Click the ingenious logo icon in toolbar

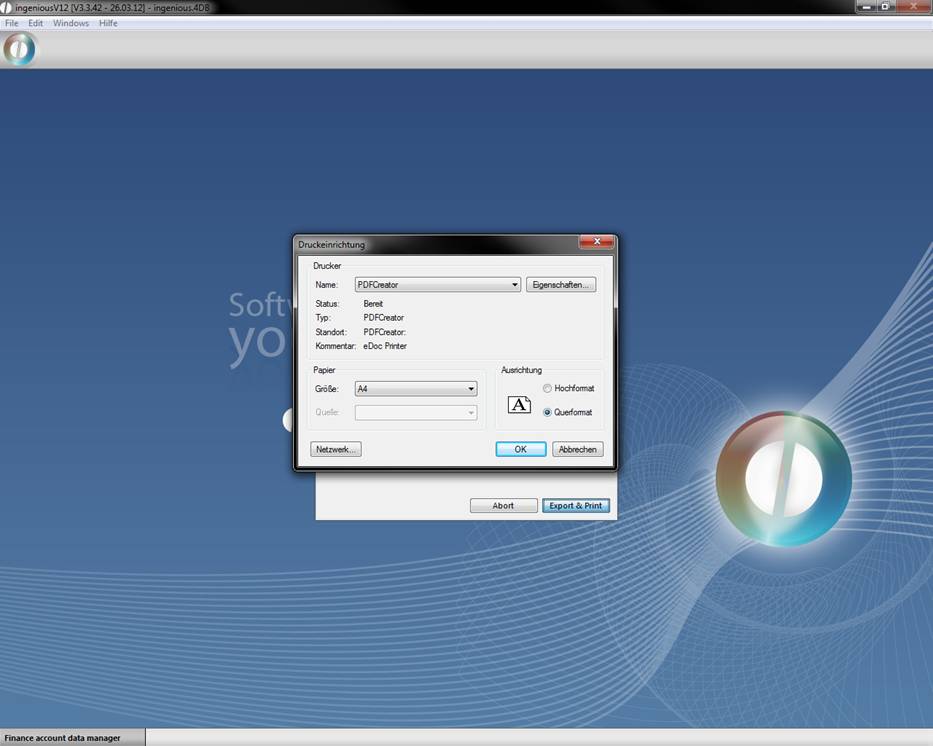[19, 49]
